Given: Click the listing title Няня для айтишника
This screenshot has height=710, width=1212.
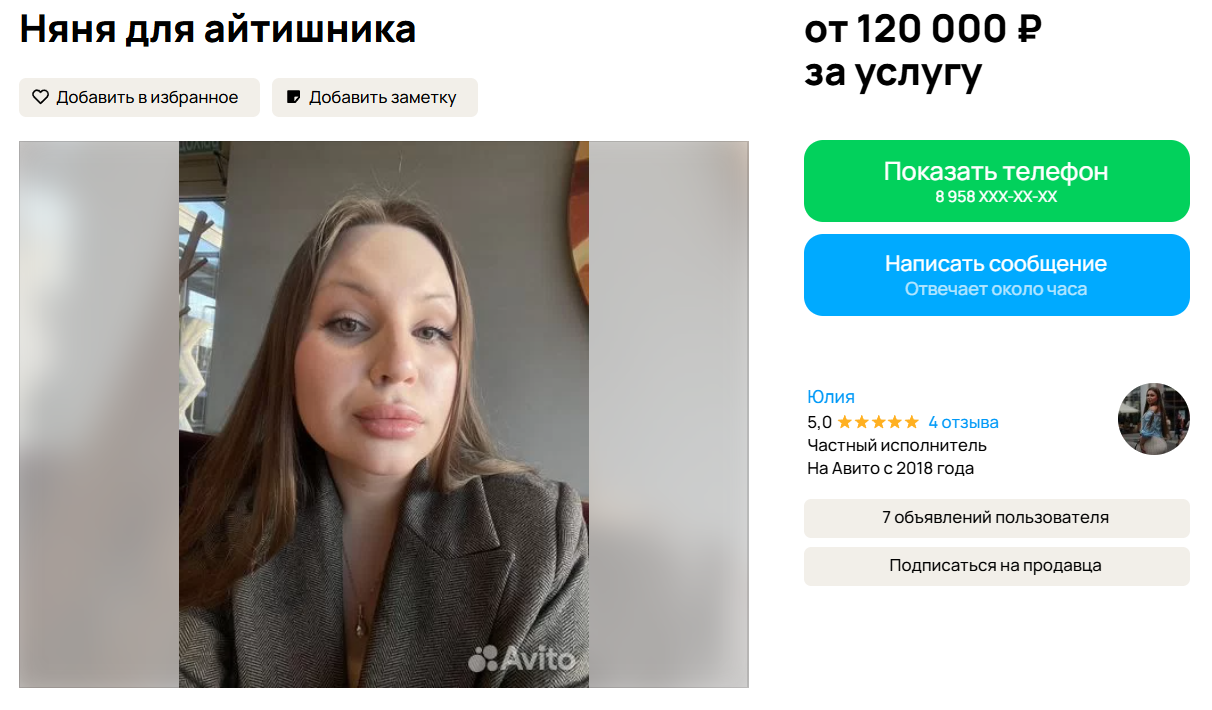Looking at the screenshot, I should tap(217, 30).
